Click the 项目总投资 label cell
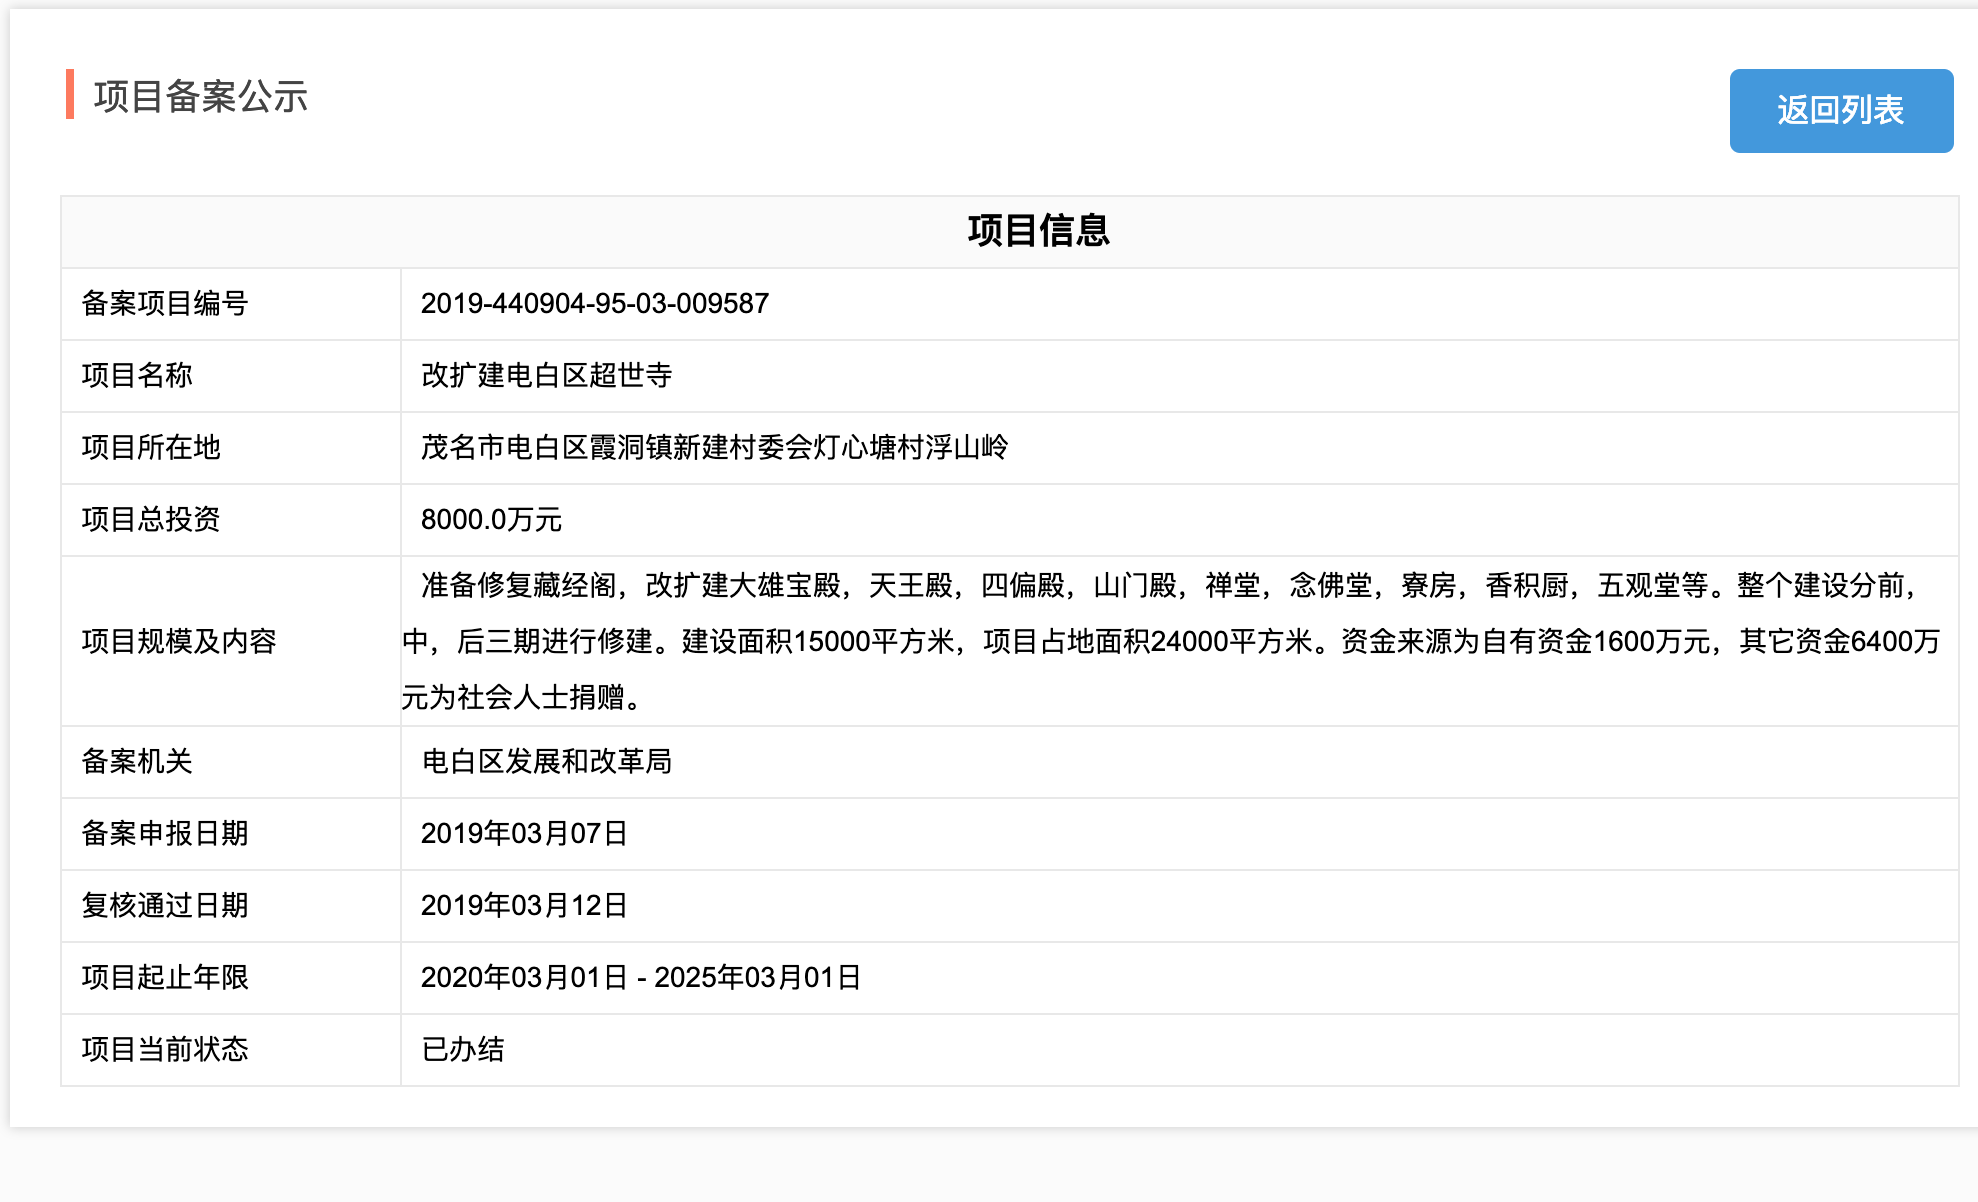The height and width of the screenshot is (1202, 1978). [151, 520]
